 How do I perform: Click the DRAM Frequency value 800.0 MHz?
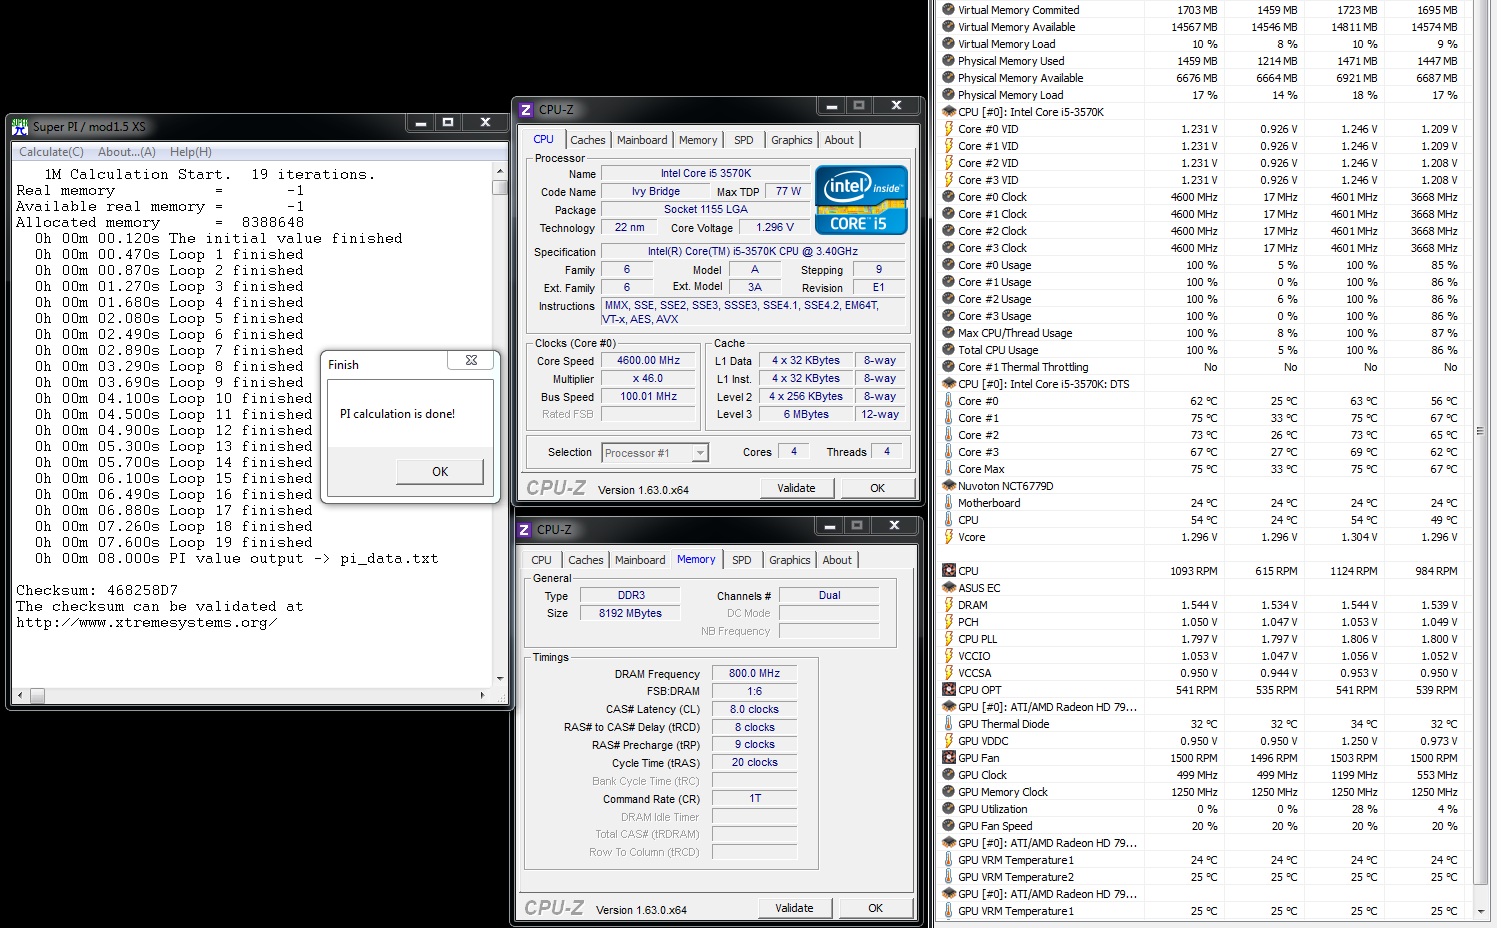754,673
